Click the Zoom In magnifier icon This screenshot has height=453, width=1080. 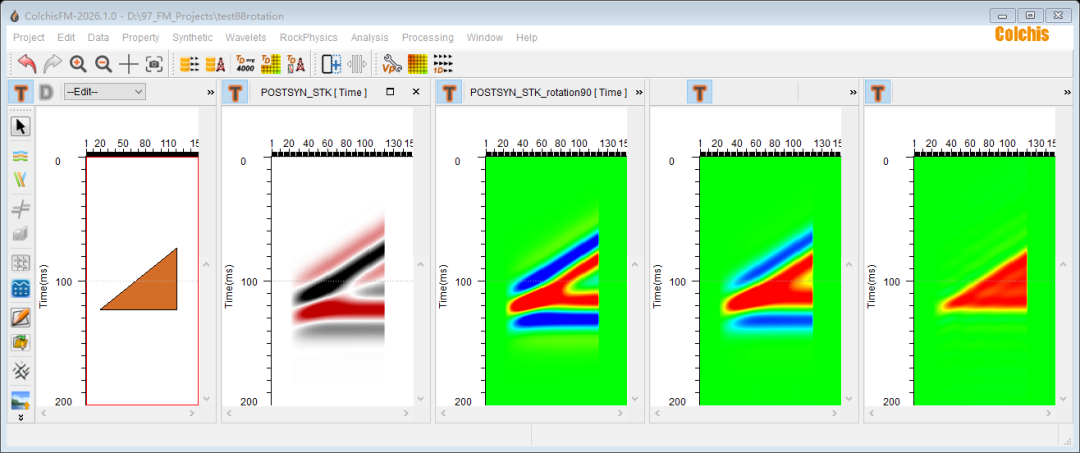(78, 64)
